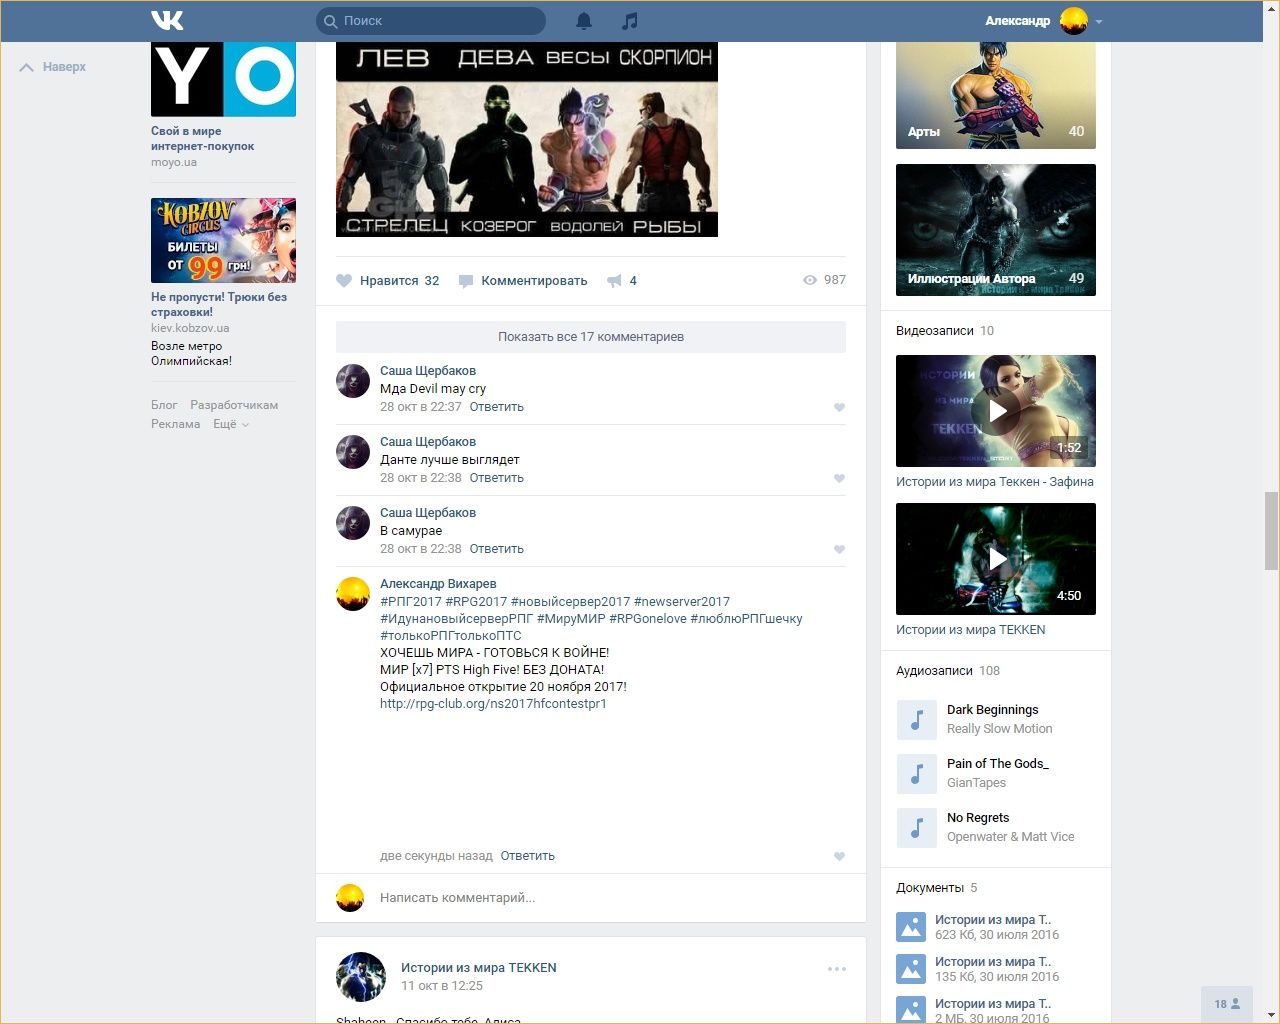Click the Свой в мире интернет-покупок ad title

(x=203, y=138)
